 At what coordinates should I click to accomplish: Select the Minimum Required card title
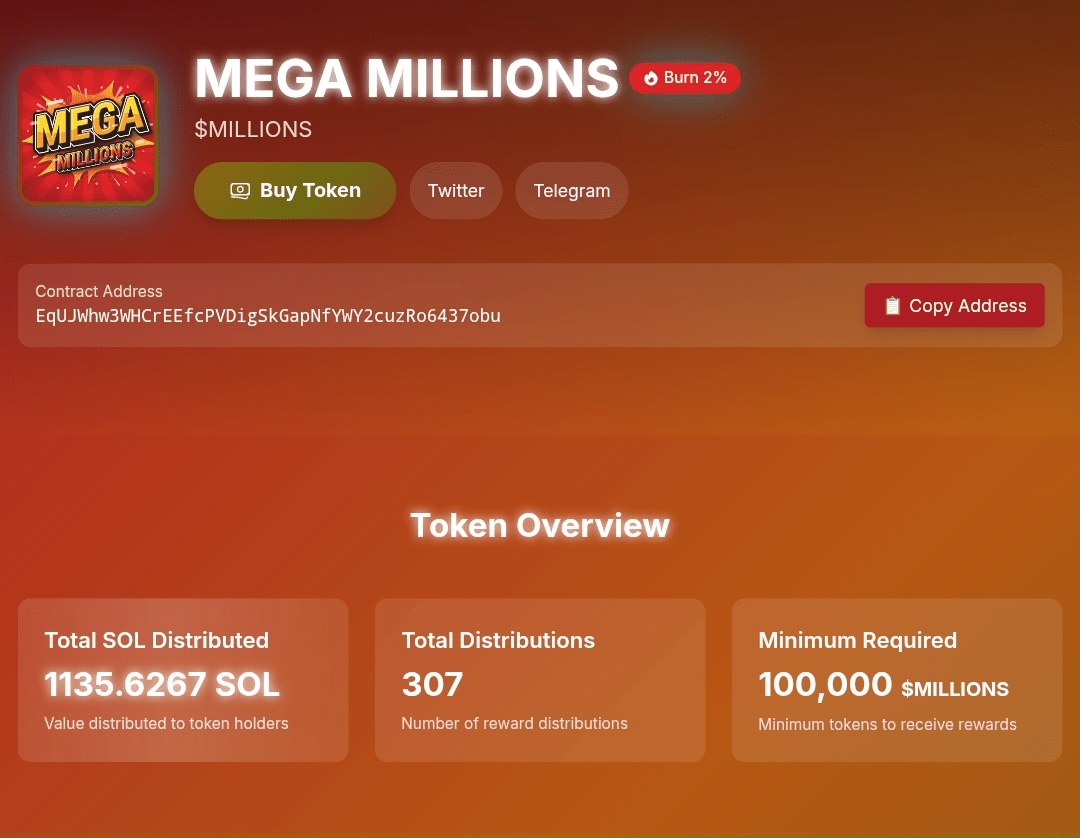pos(857,640)
